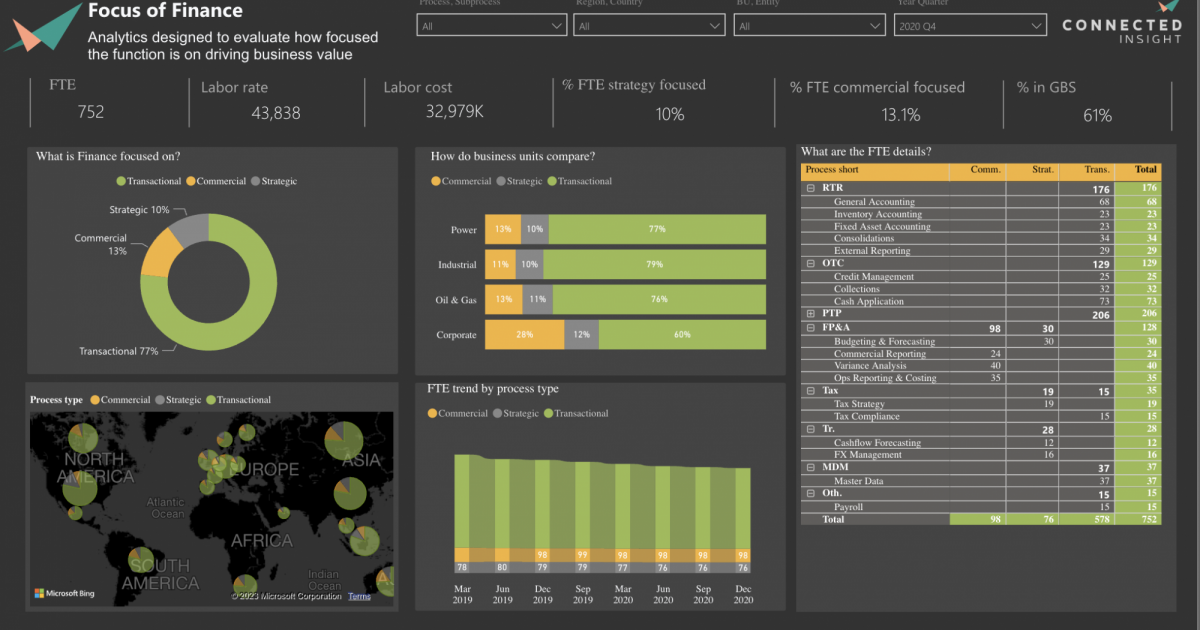This screenshot has height=630, width=1200.
Task: Expand the PTP process row
Action: pyautogui.click(x=810, y=313)
